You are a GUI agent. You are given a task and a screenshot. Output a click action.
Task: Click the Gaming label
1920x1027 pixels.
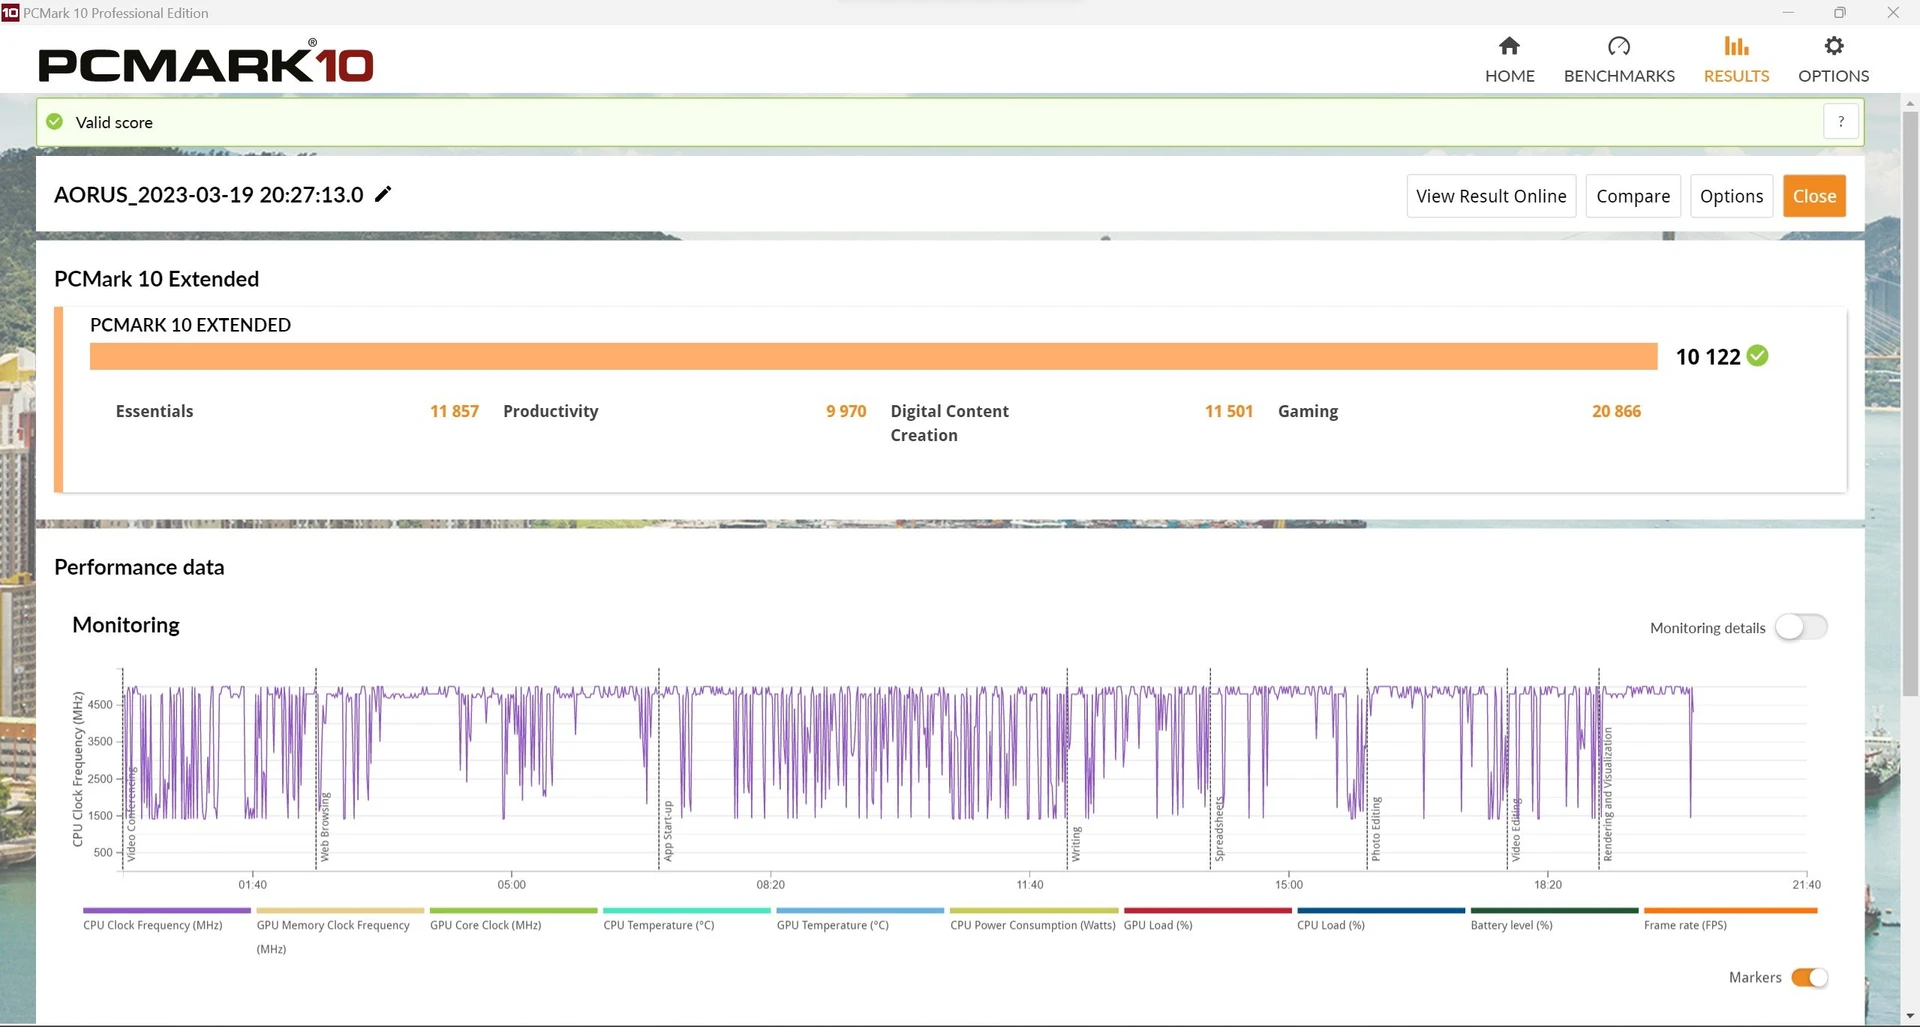tap(1307, 411)
